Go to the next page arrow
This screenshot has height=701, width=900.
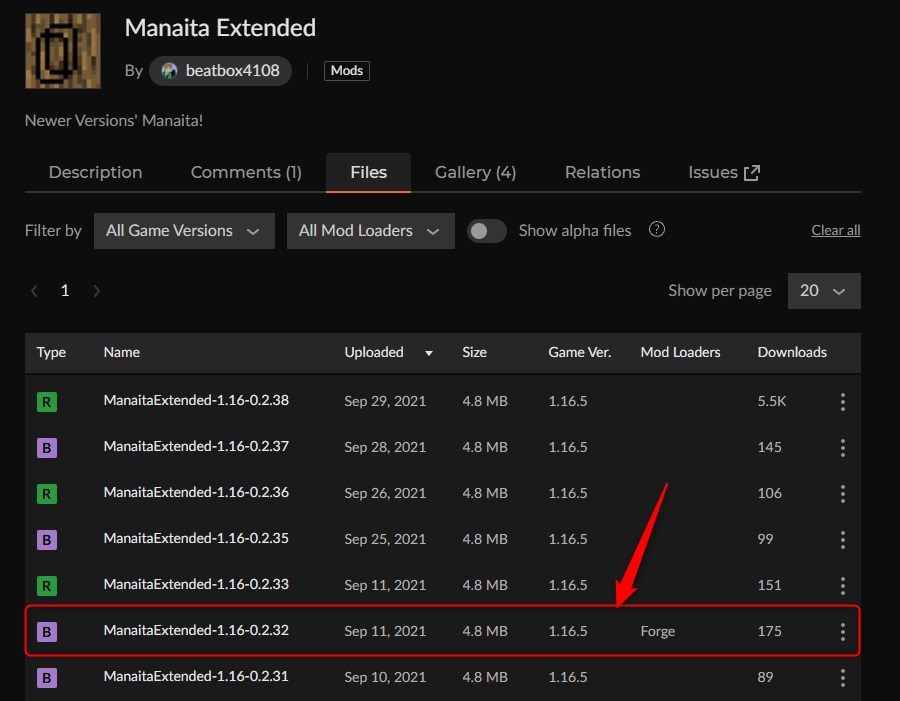(x=97, y=291)
